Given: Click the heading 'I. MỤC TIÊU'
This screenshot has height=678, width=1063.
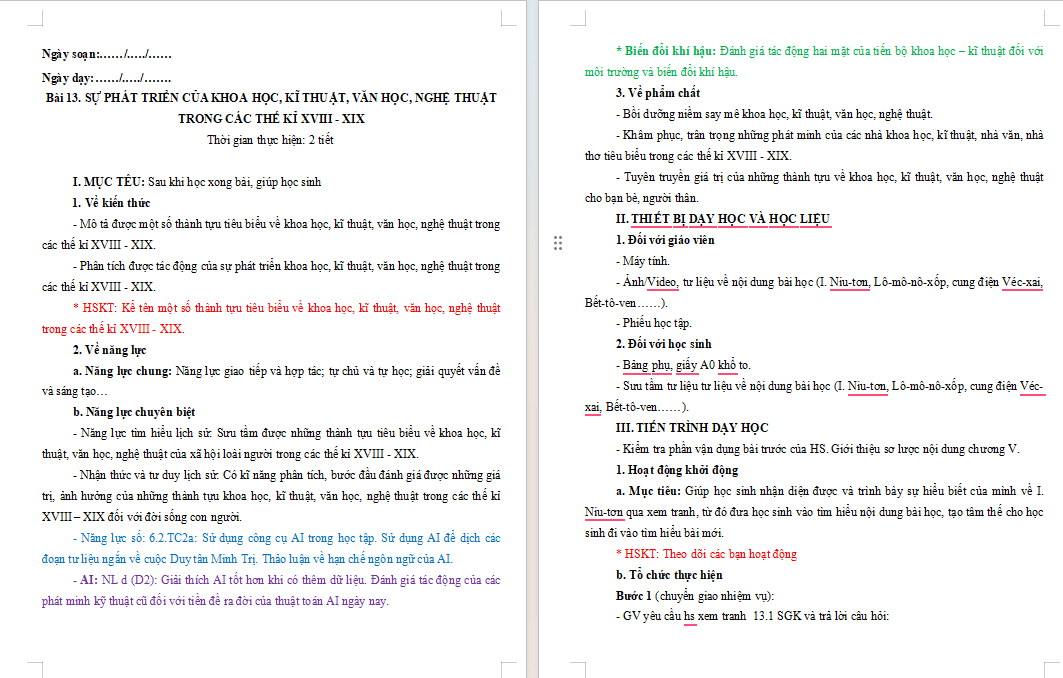Looking at the screenshot, I should [108, 182].
